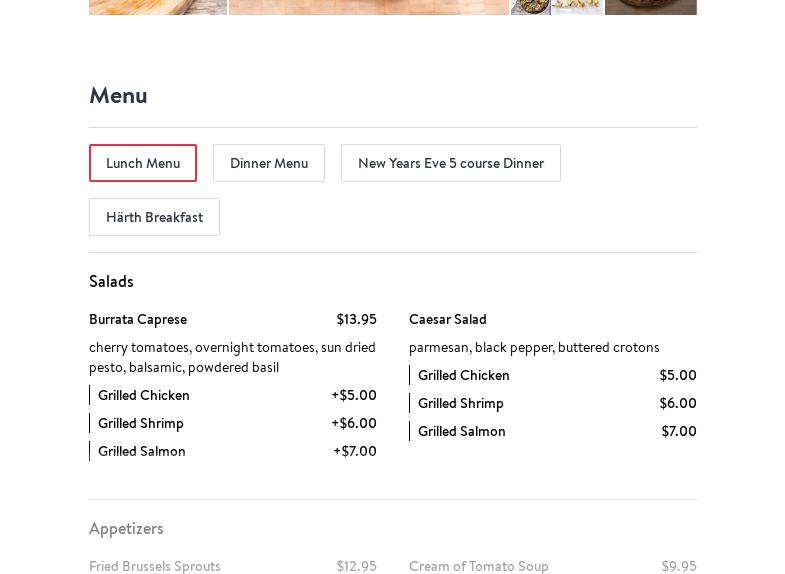
Task: Click the Caesar Salad ingredients description
Action: 534,348
